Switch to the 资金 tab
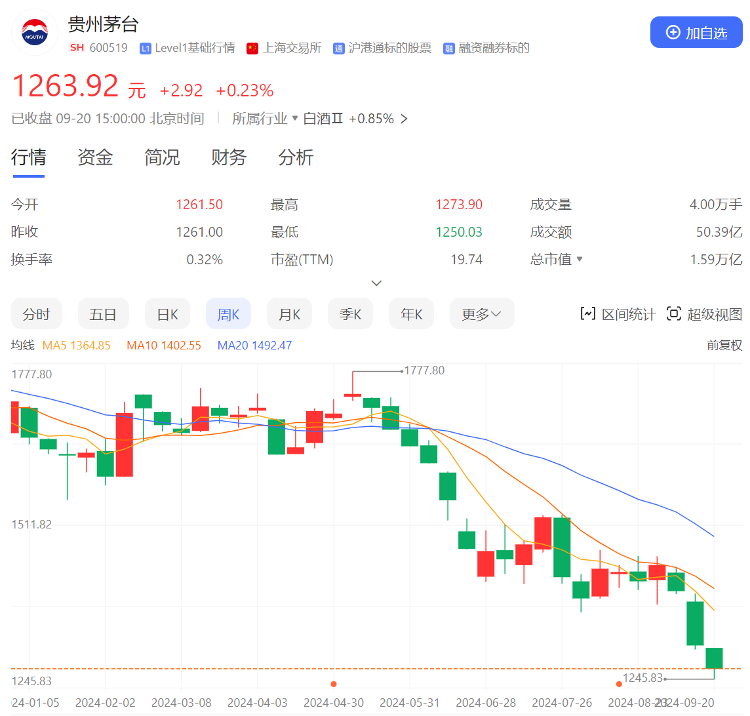750x716 pixels. coord(95,157)
